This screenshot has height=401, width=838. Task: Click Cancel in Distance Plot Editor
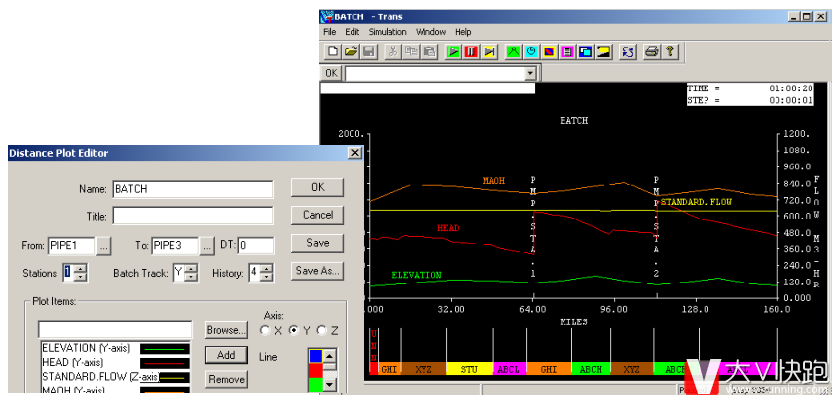(x=317, y=215)
